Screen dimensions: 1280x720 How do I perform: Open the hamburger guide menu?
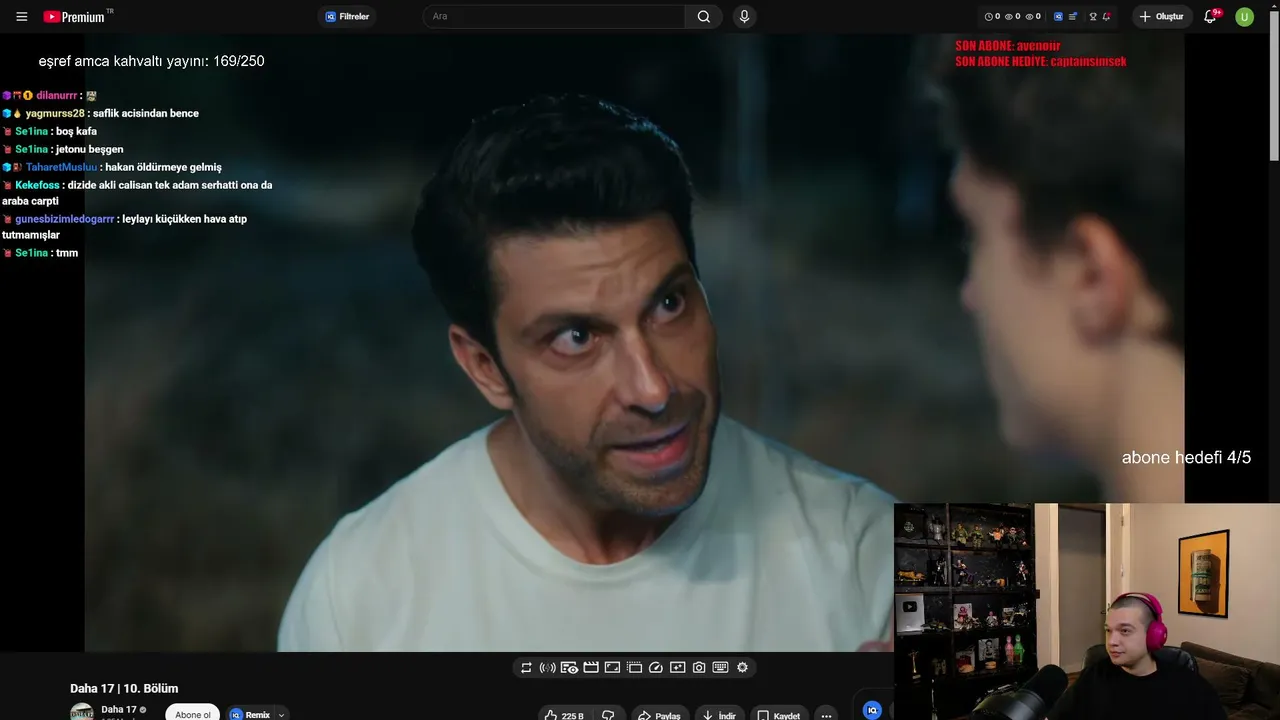(x=22, y=17)
